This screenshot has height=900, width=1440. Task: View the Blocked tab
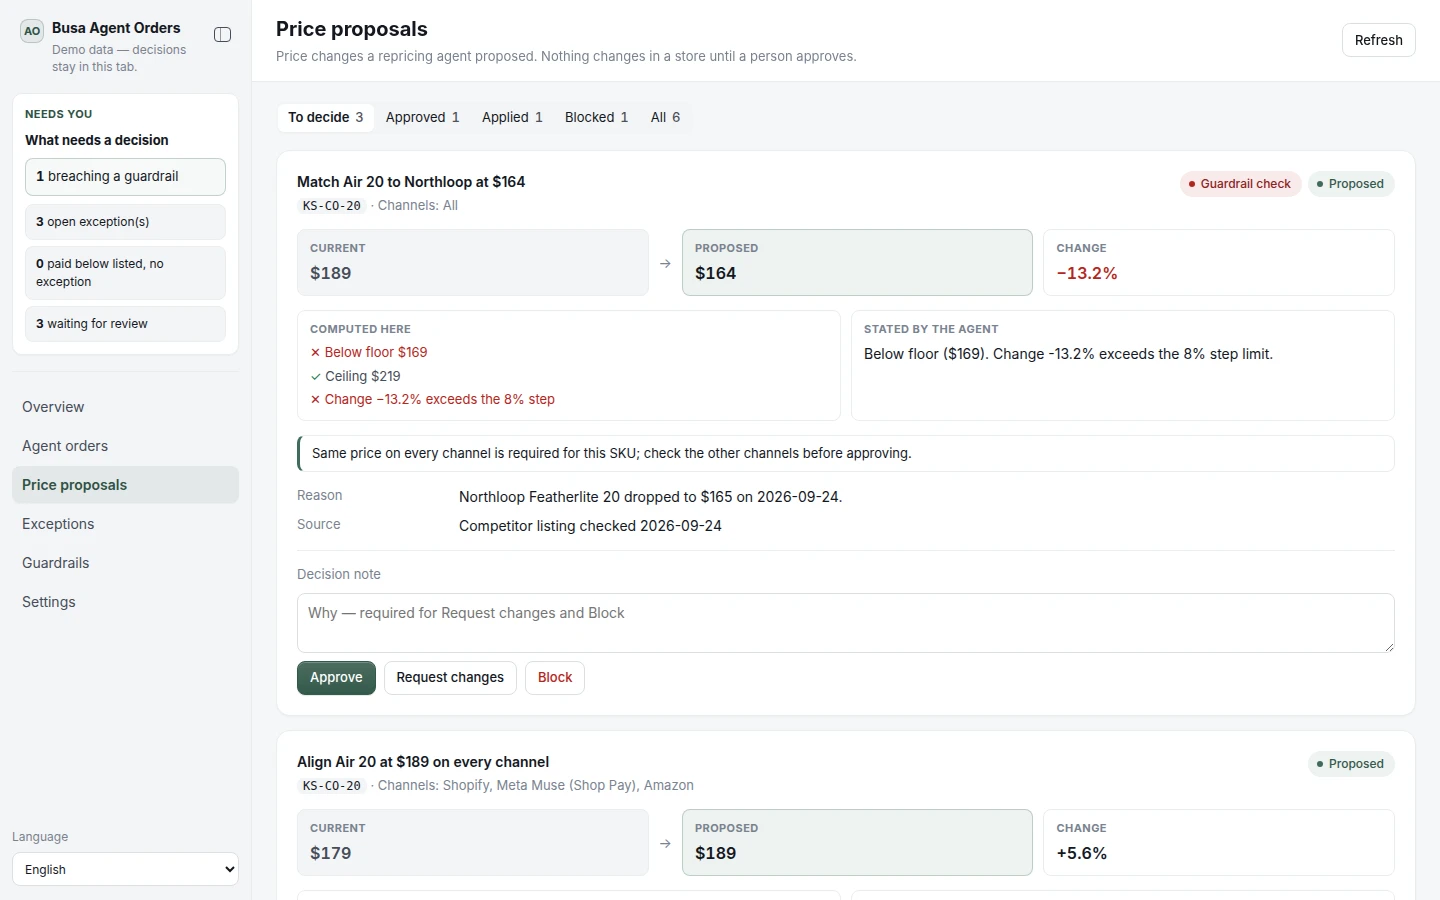coord(597,117)
